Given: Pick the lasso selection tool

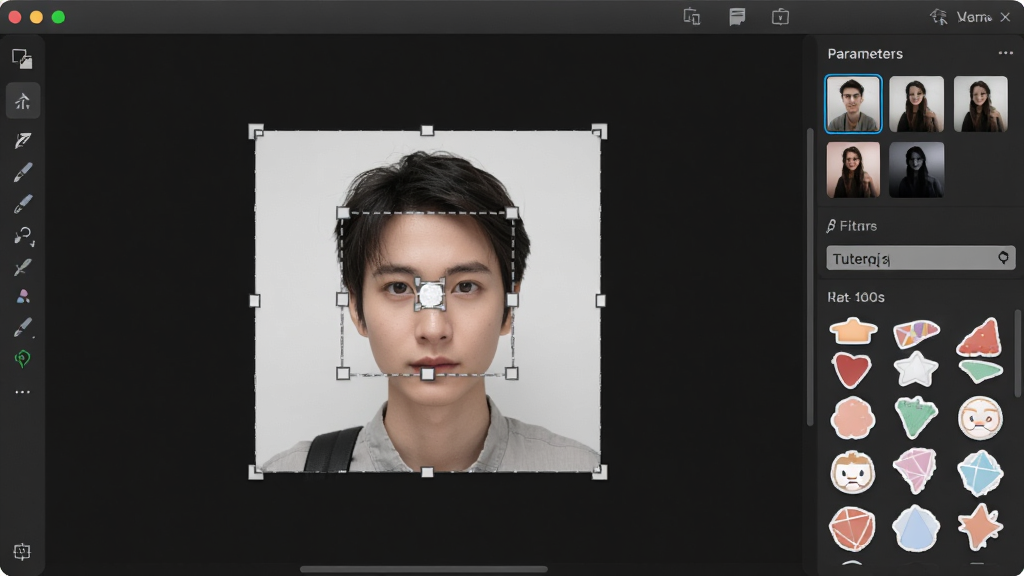Looking at the screenshot, I should point(24,236).
